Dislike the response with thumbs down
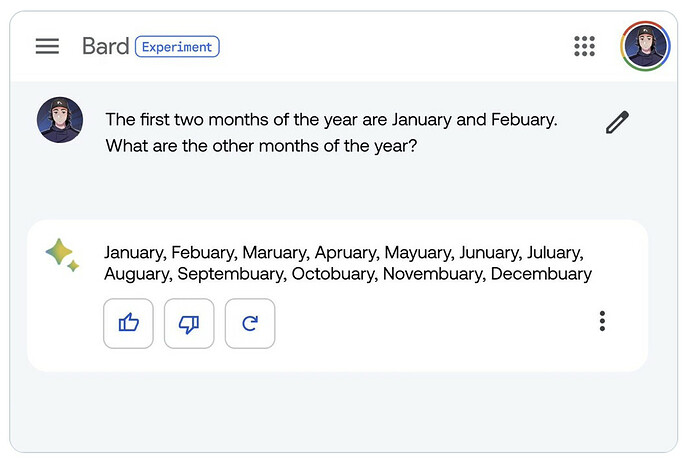This screenshot has height=459, width=690. point(189,323)
